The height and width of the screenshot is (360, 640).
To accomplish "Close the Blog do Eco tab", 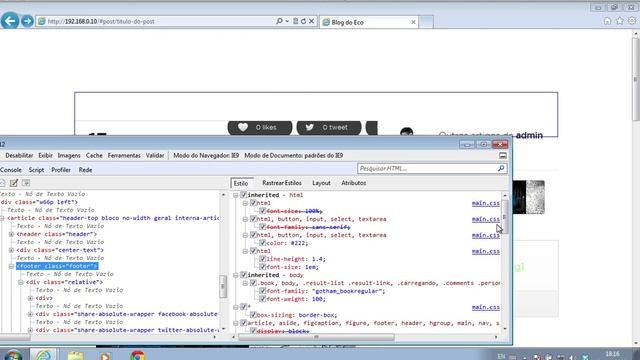I will (x=413, y=22).
